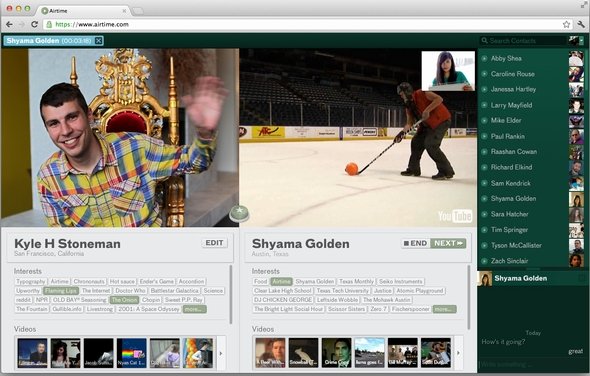Click the self-view webcam thumbnail
Screen dimensions: 590x376
pyautogui.click(x=448, y=71)
